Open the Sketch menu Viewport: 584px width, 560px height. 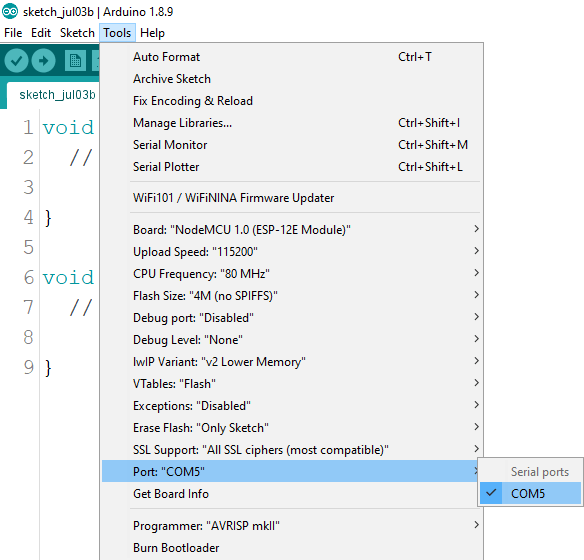pyautogui.click(x=77, y=33)
